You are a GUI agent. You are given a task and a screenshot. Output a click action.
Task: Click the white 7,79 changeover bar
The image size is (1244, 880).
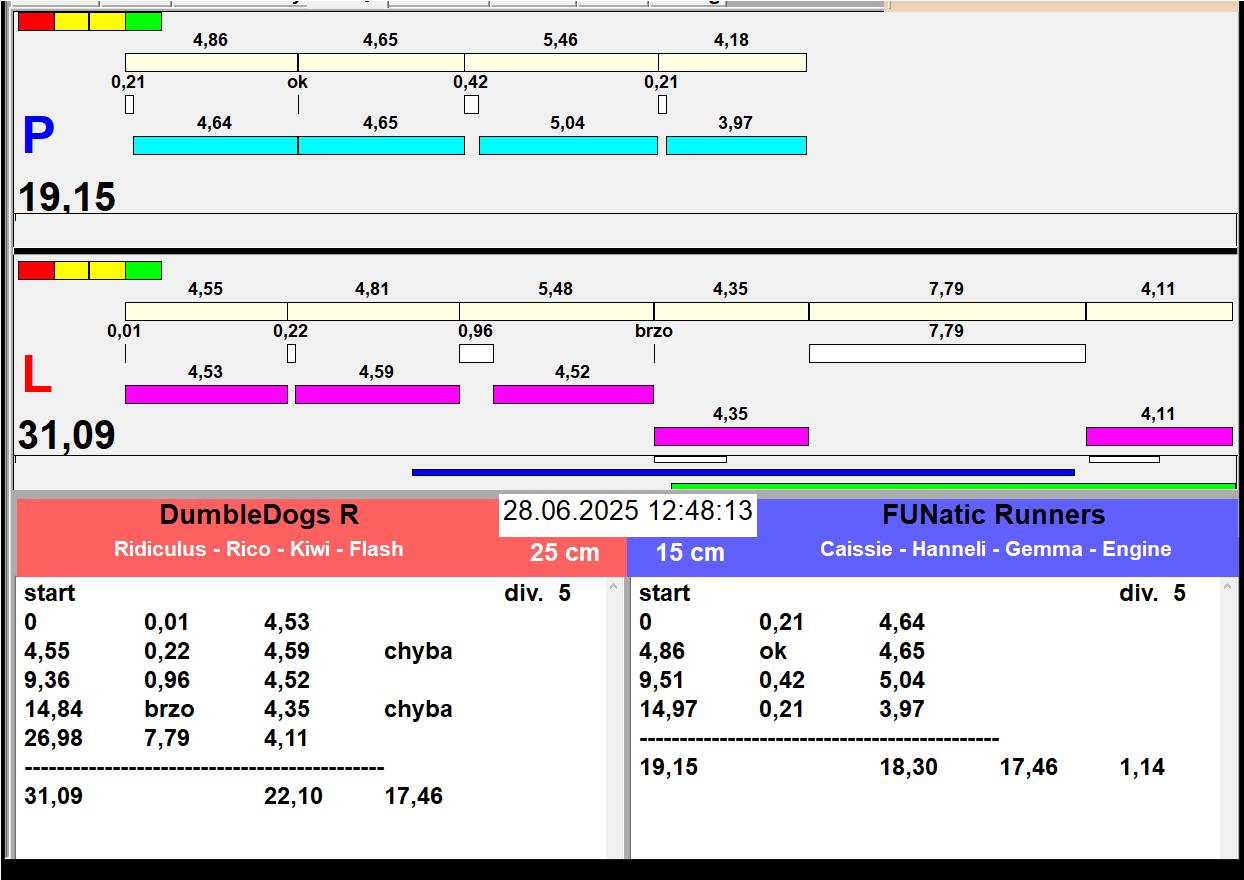pos(946,353)
